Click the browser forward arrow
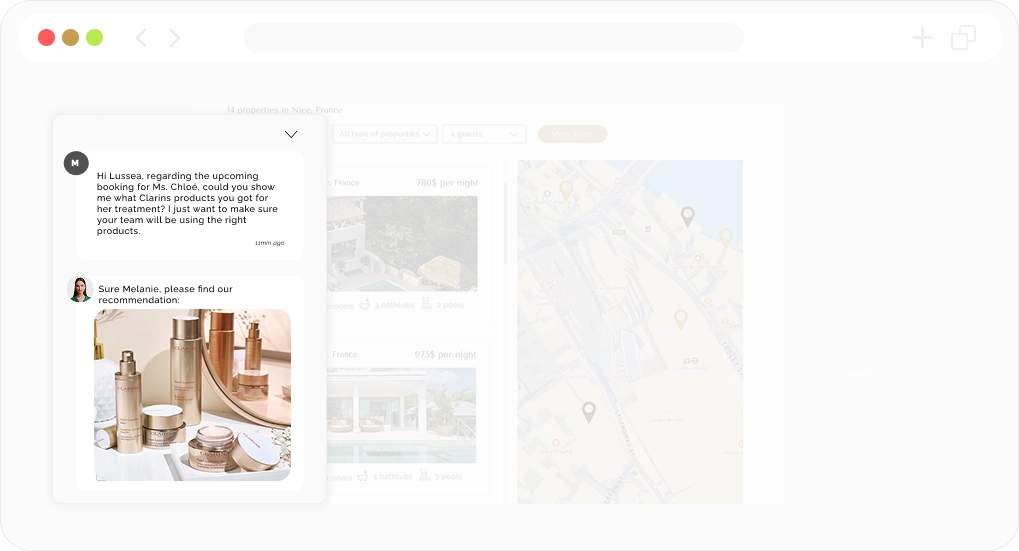 coord(175,38)
